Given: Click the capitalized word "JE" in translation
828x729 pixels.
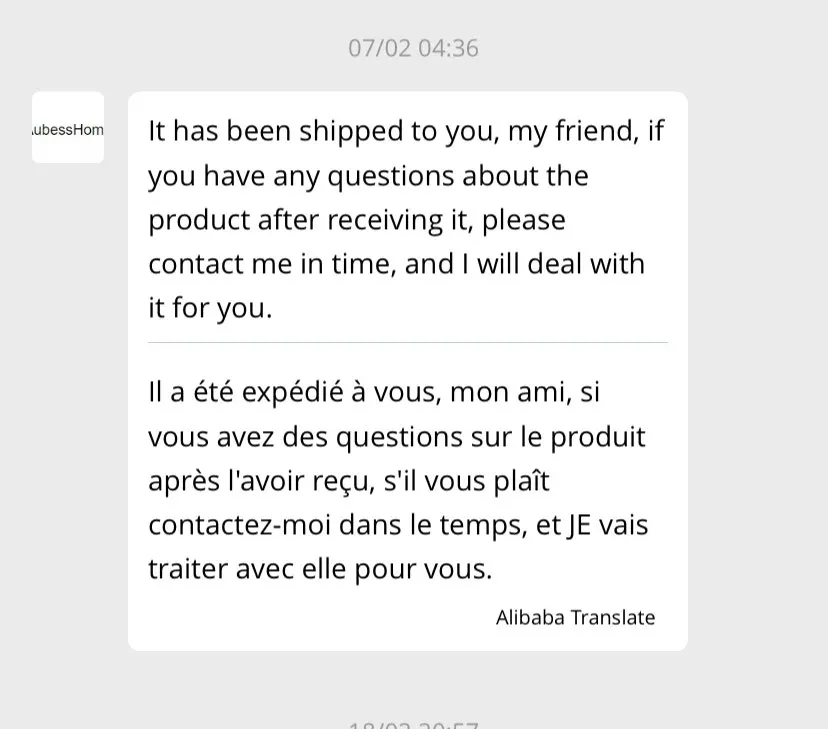Looking at the screenshot, I should [578, 525].
